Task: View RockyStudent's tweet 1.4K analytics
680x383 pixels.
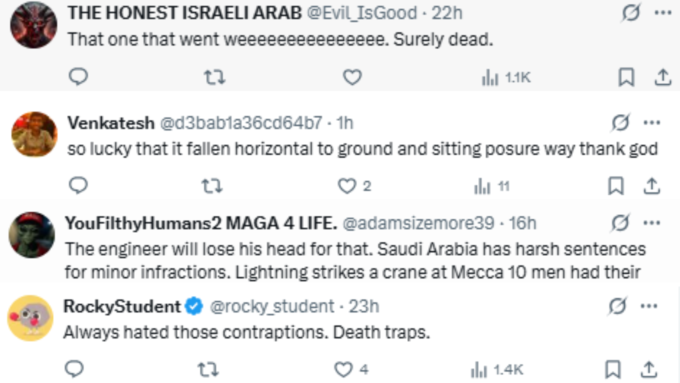Action: tap(497, 370)
